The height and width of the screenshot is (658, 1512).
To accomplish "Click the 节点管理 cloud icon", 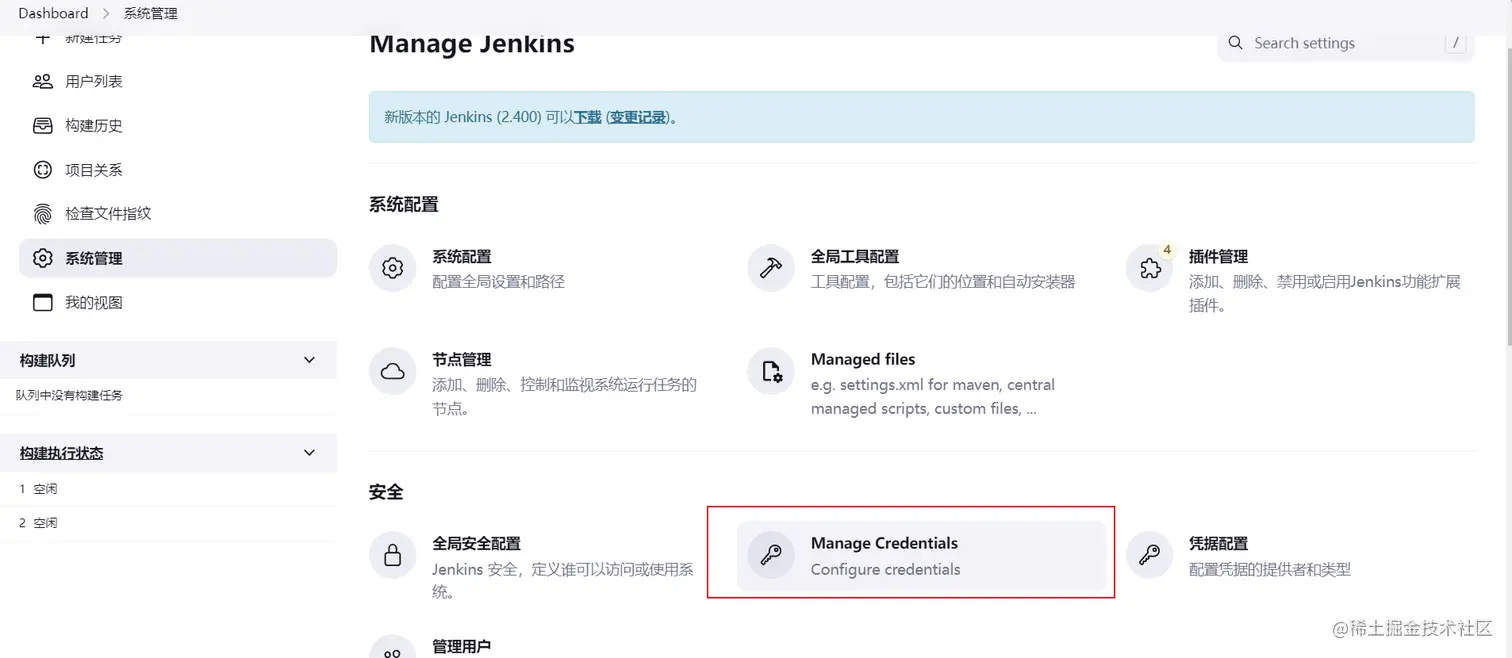I will click(x=393, y=371).
